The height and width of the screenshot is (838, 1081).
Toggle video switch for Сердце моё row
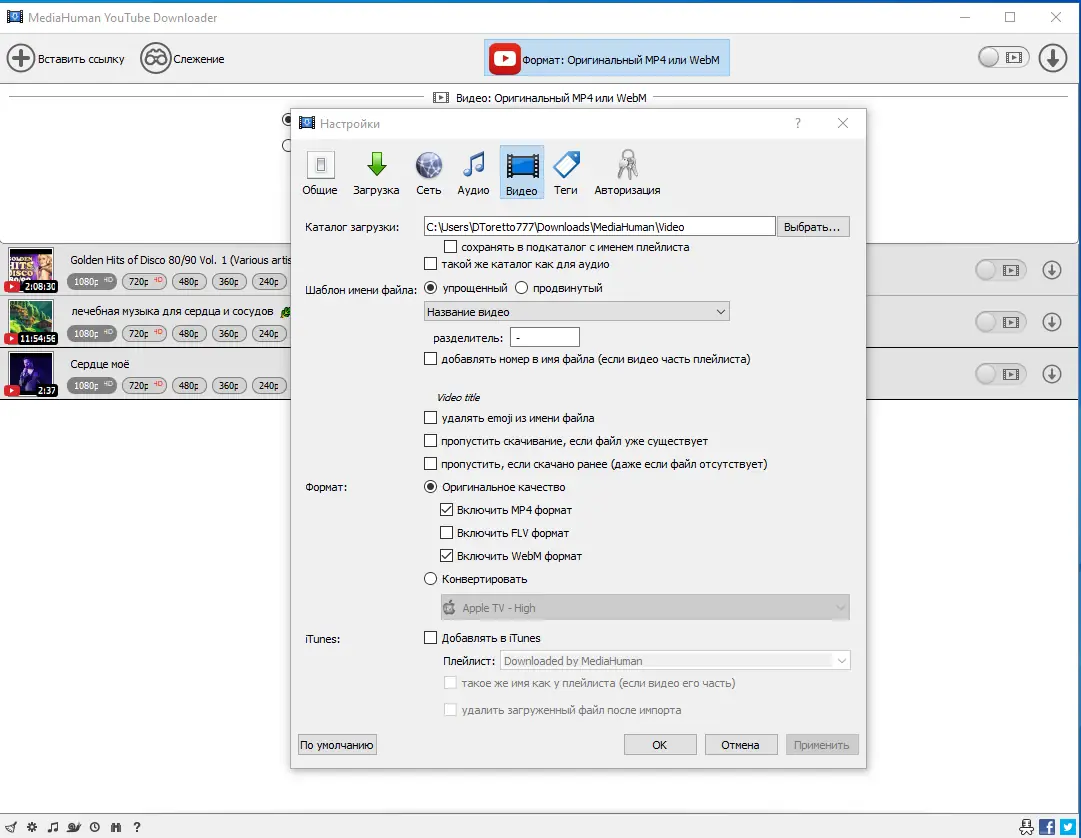1001,374
